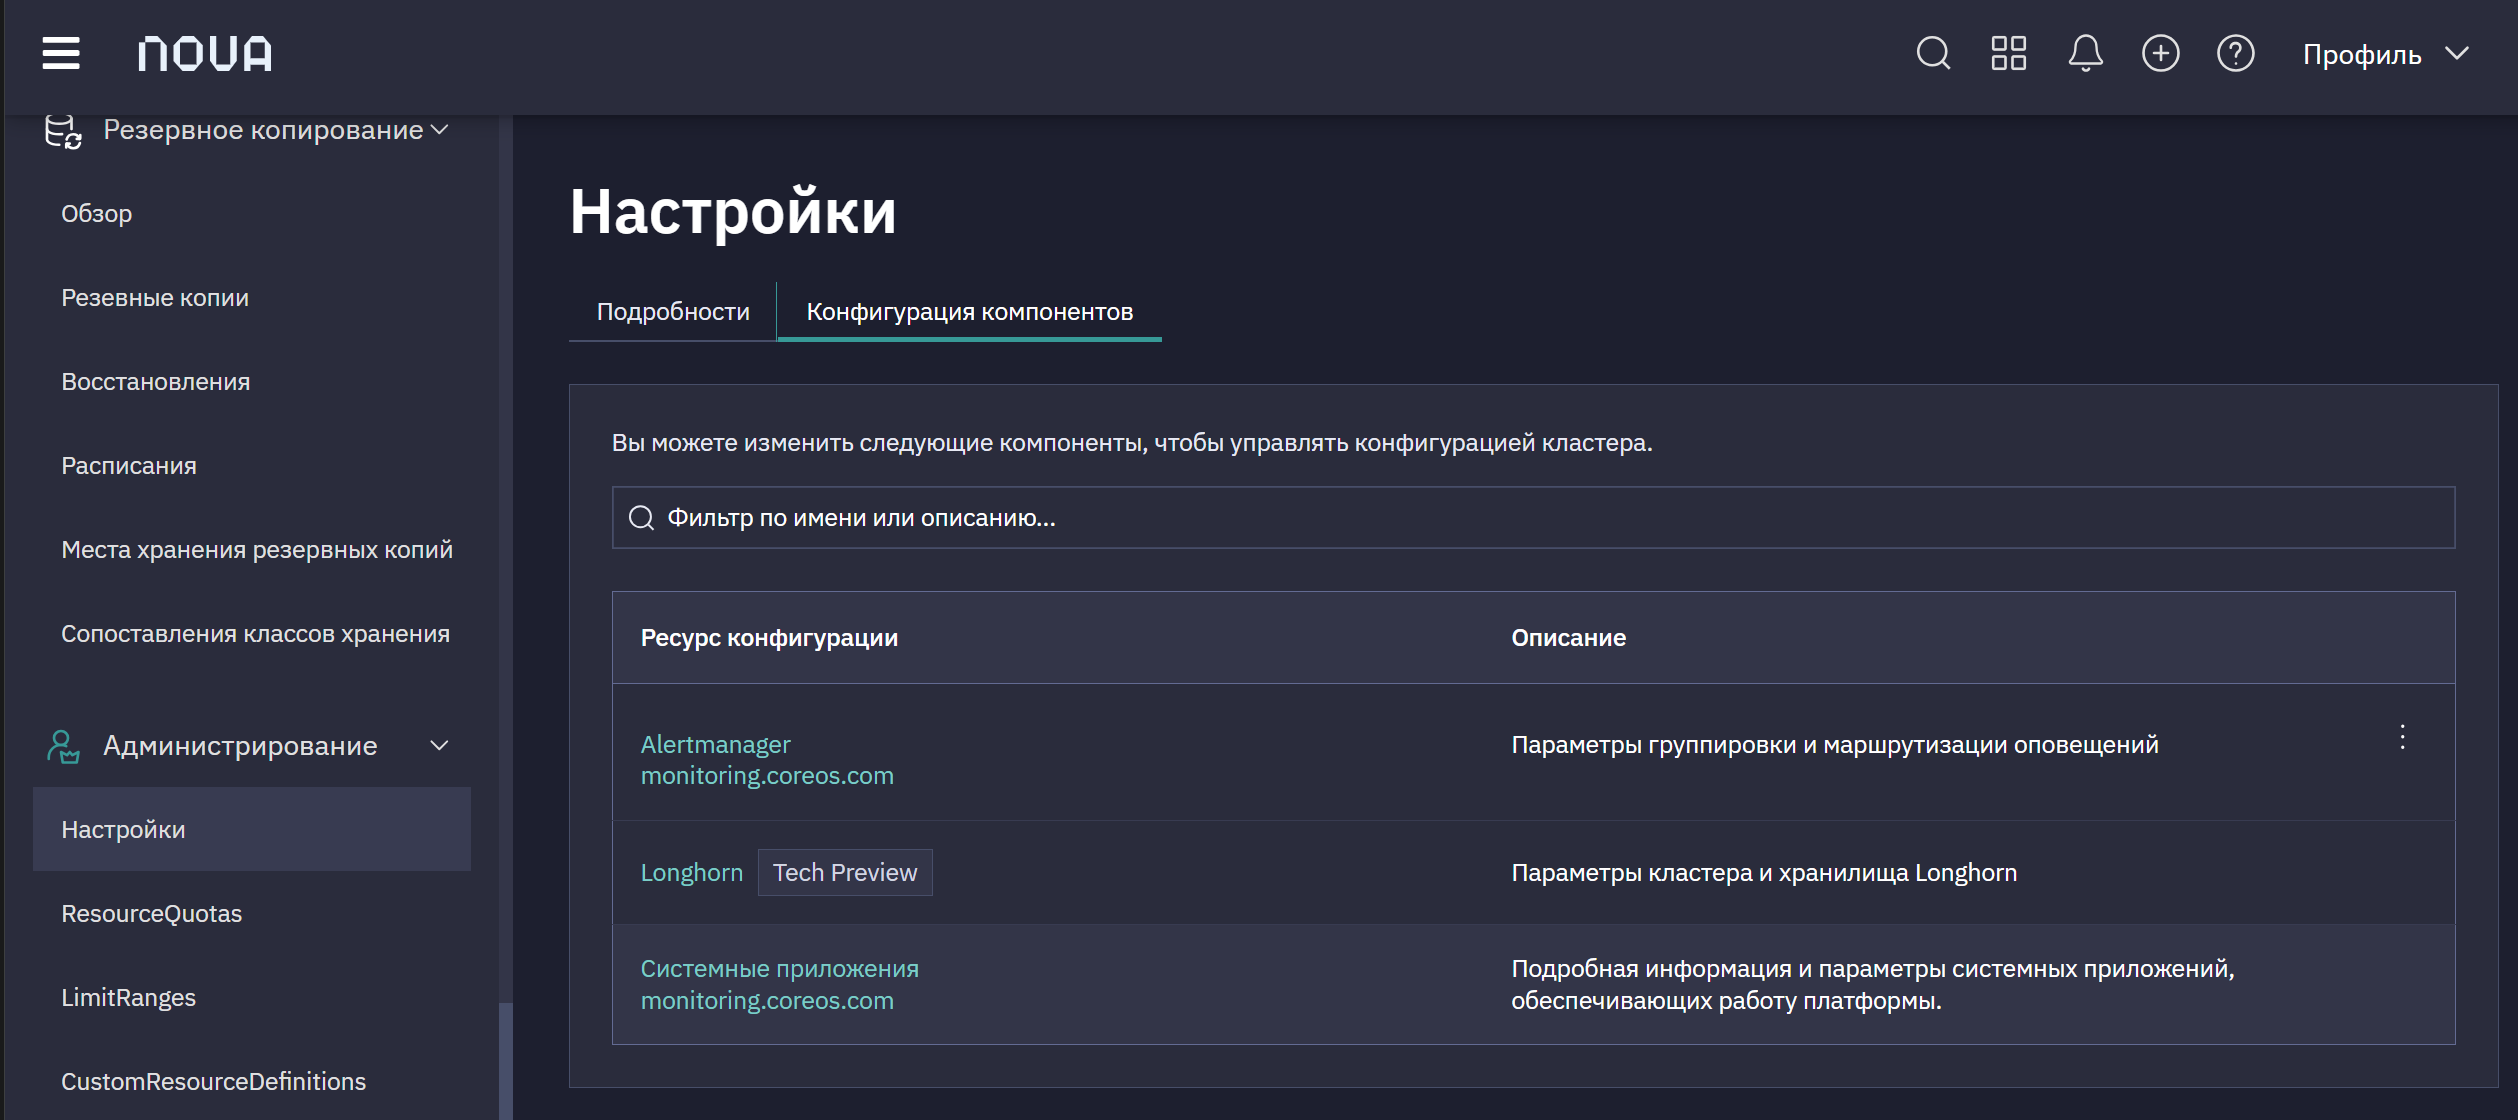Viewport: 2518px width, 1120px height.
Task: Open the applications grid icon
Action: (x=2008, y=53)
